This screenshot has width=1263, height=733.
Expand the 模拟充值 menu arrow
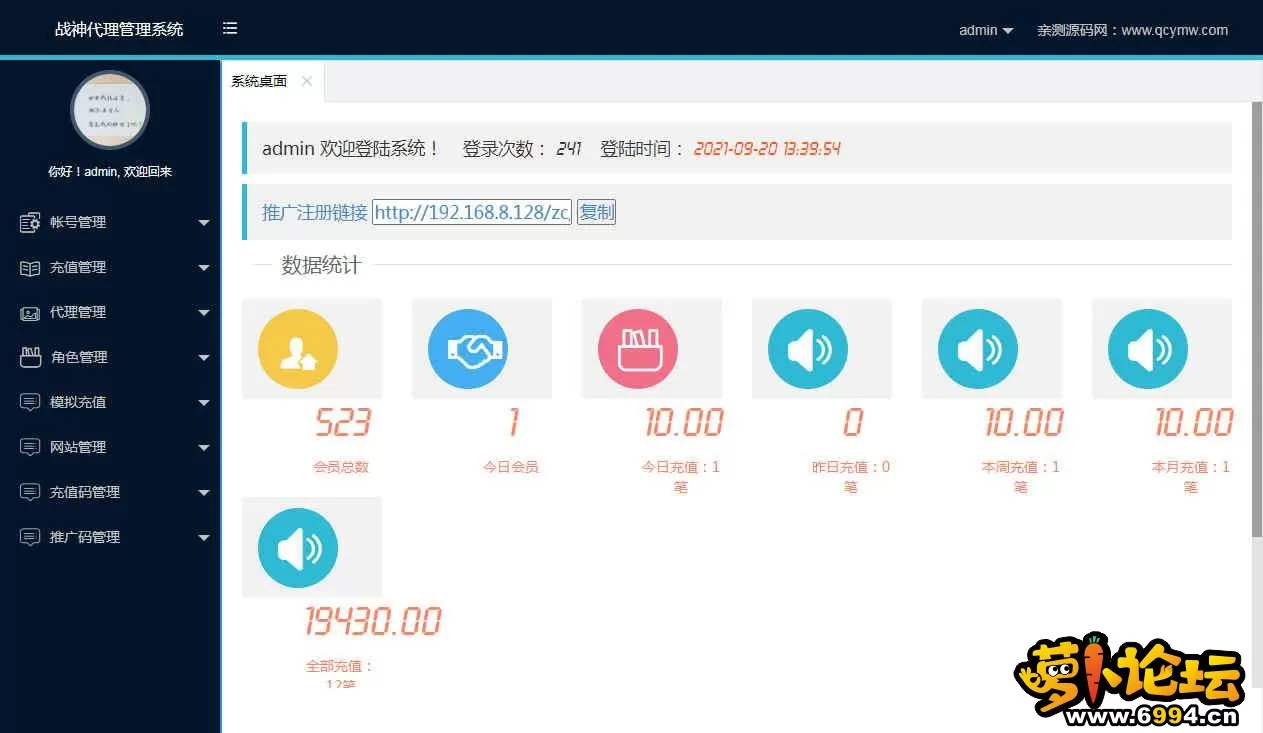tap(204, 403)
